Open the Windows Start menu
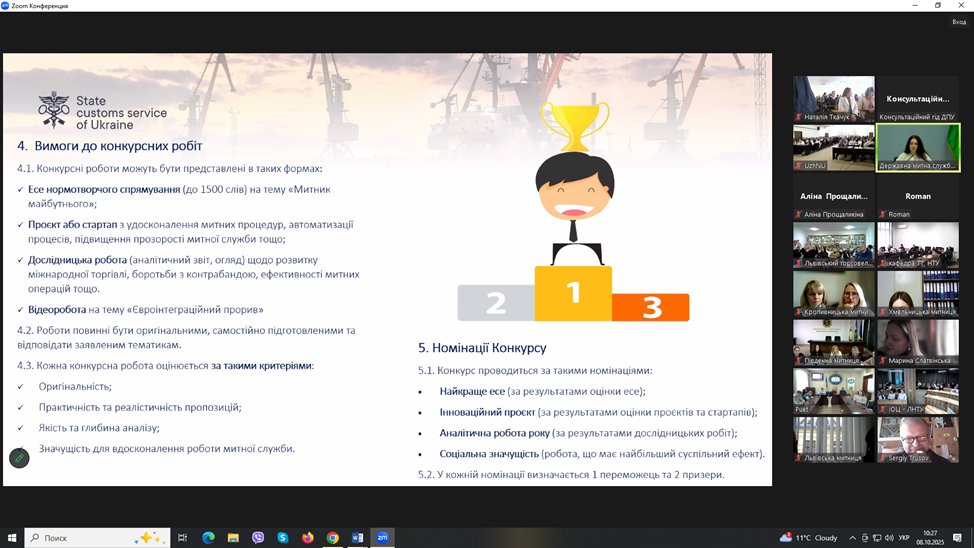Viewport: 974px width, 548px height. pos(12,537)
